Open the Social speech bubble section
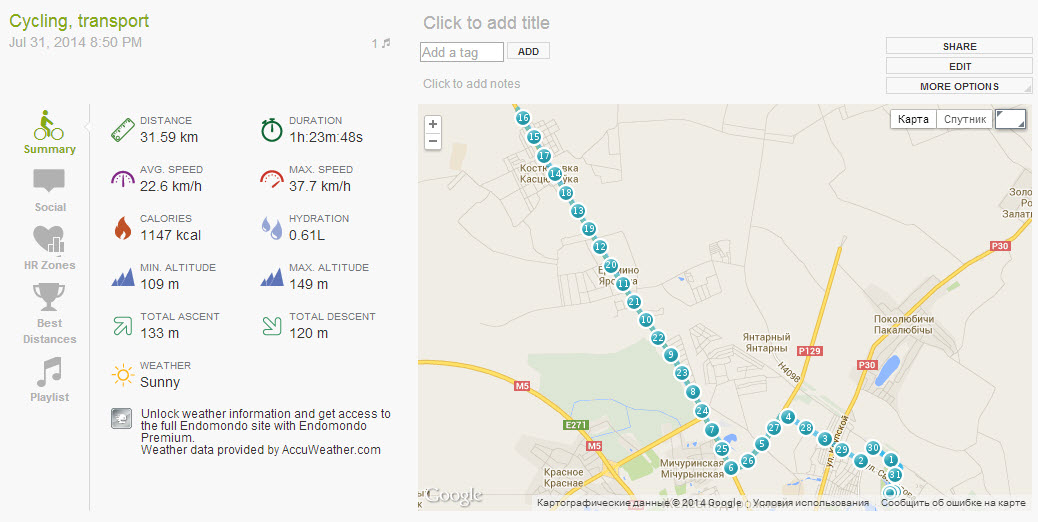The image size is (1038, 522). click(49, 182)
